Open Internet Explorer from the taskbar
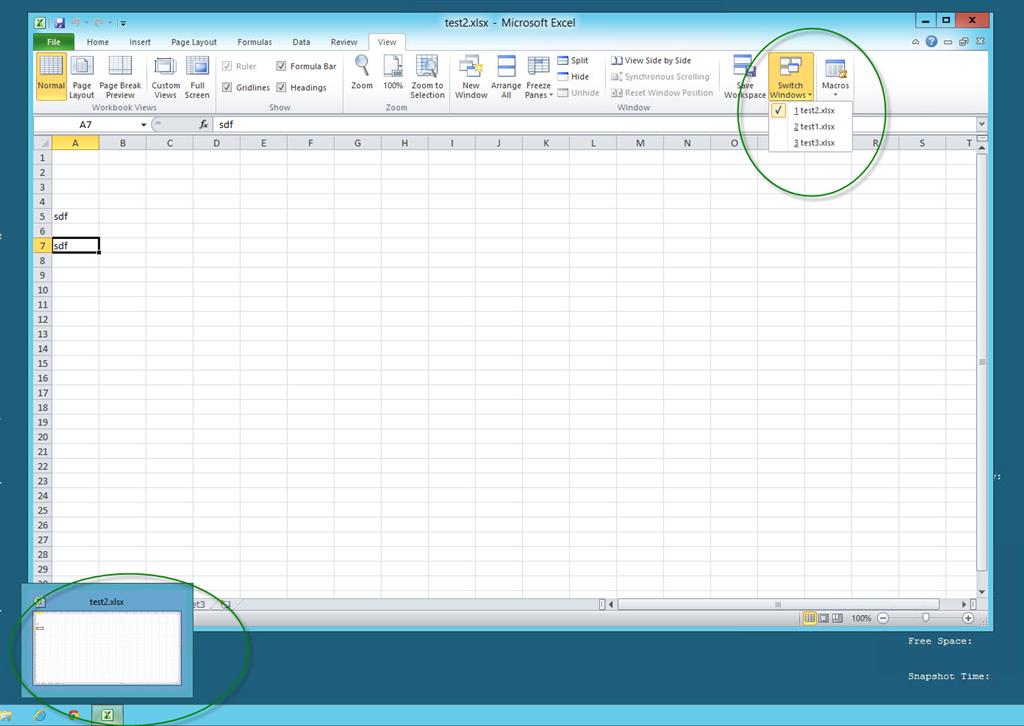 point(40,716)
